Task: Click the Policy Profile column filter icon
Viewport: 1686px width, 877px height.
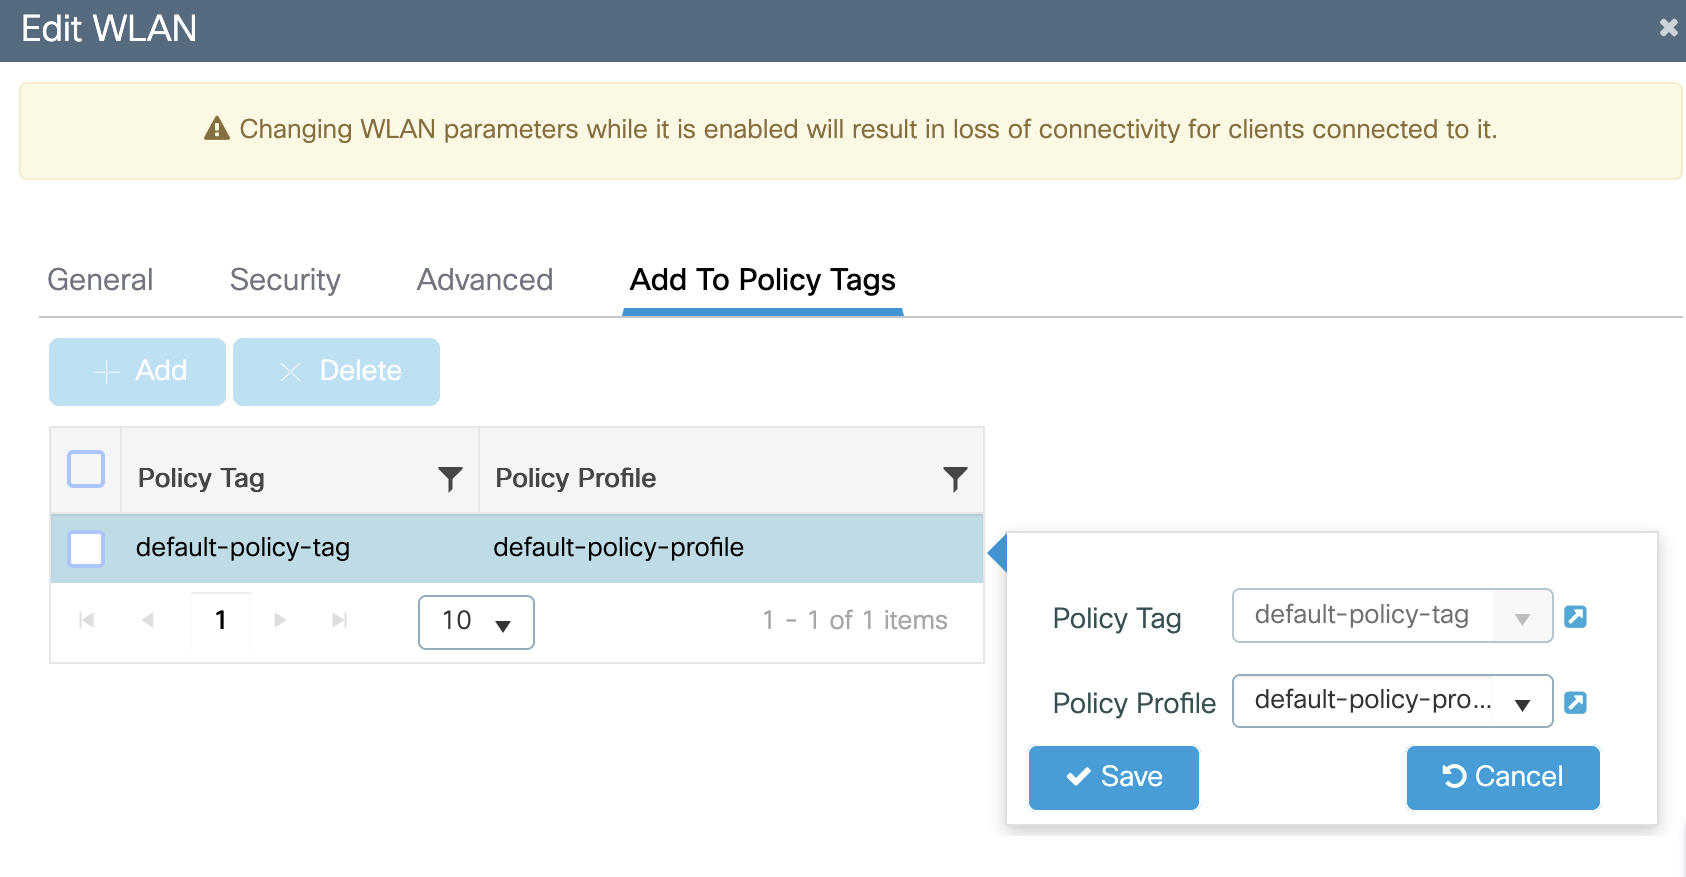Action: click(955, 479)
